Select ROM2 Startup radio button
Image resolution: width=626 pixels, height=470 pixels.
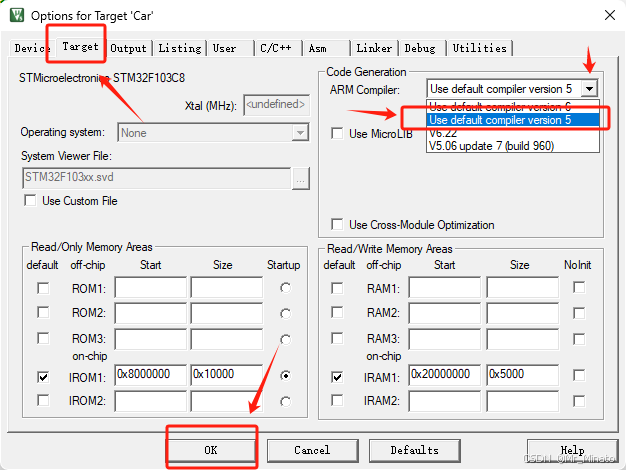(x=285, y=313)
